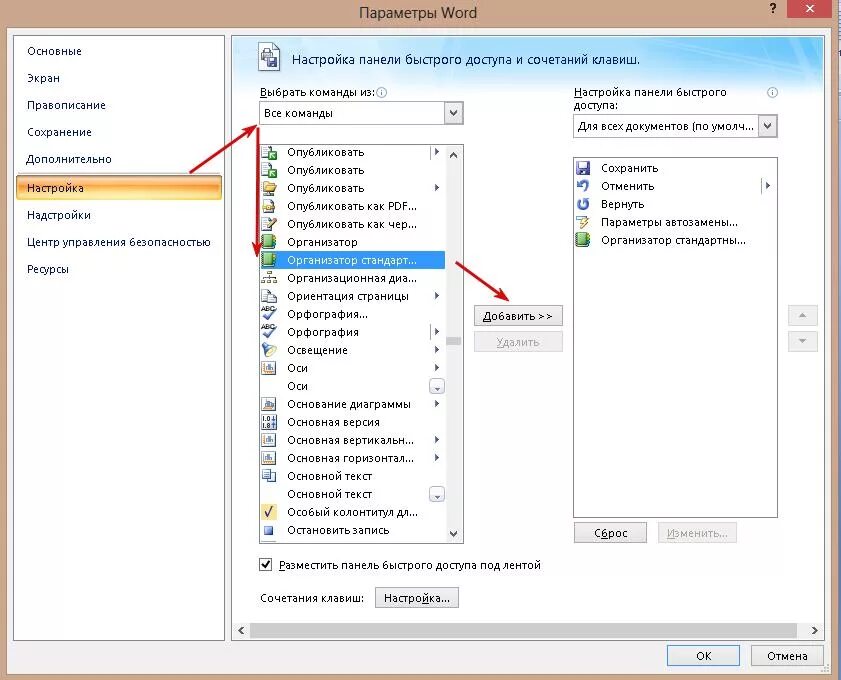Click the Организационная диаграмма icon

click(269, 278)
